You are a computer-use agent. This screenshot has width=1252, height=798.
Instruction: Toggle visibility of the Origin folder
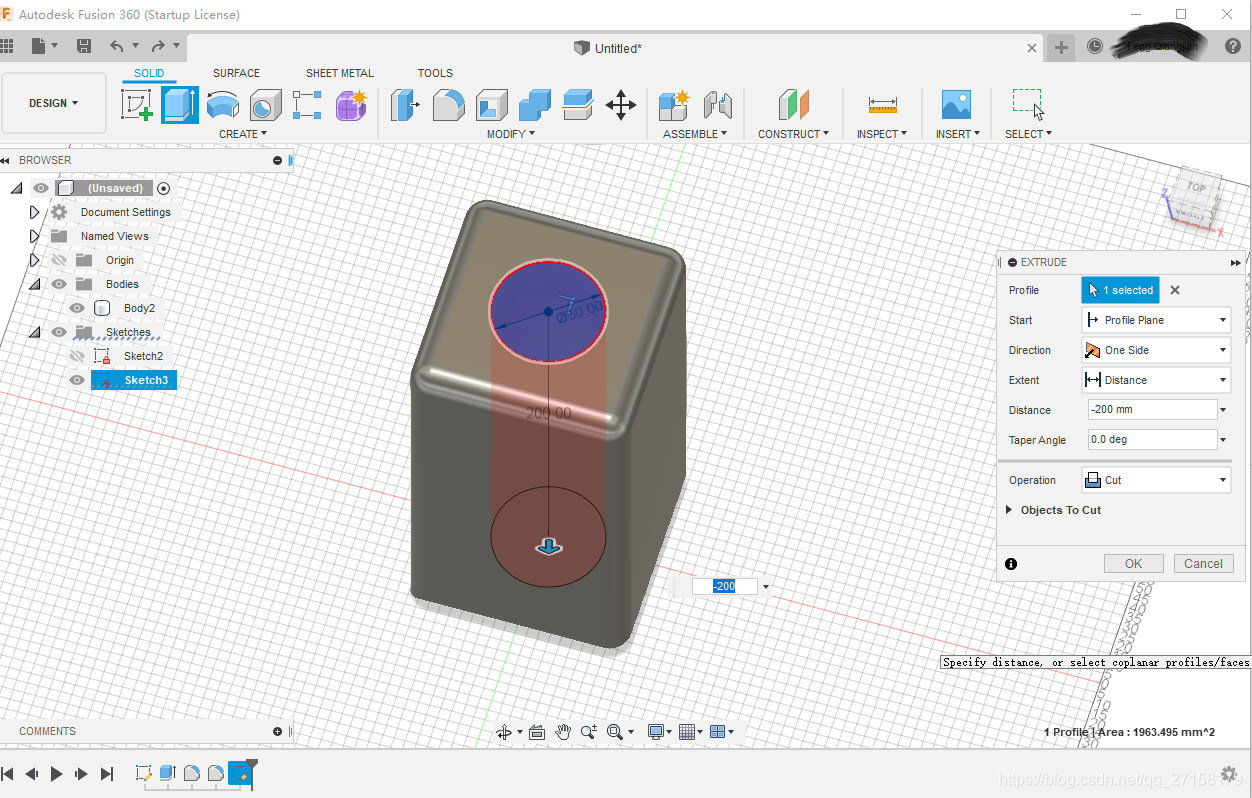[59, 260]
